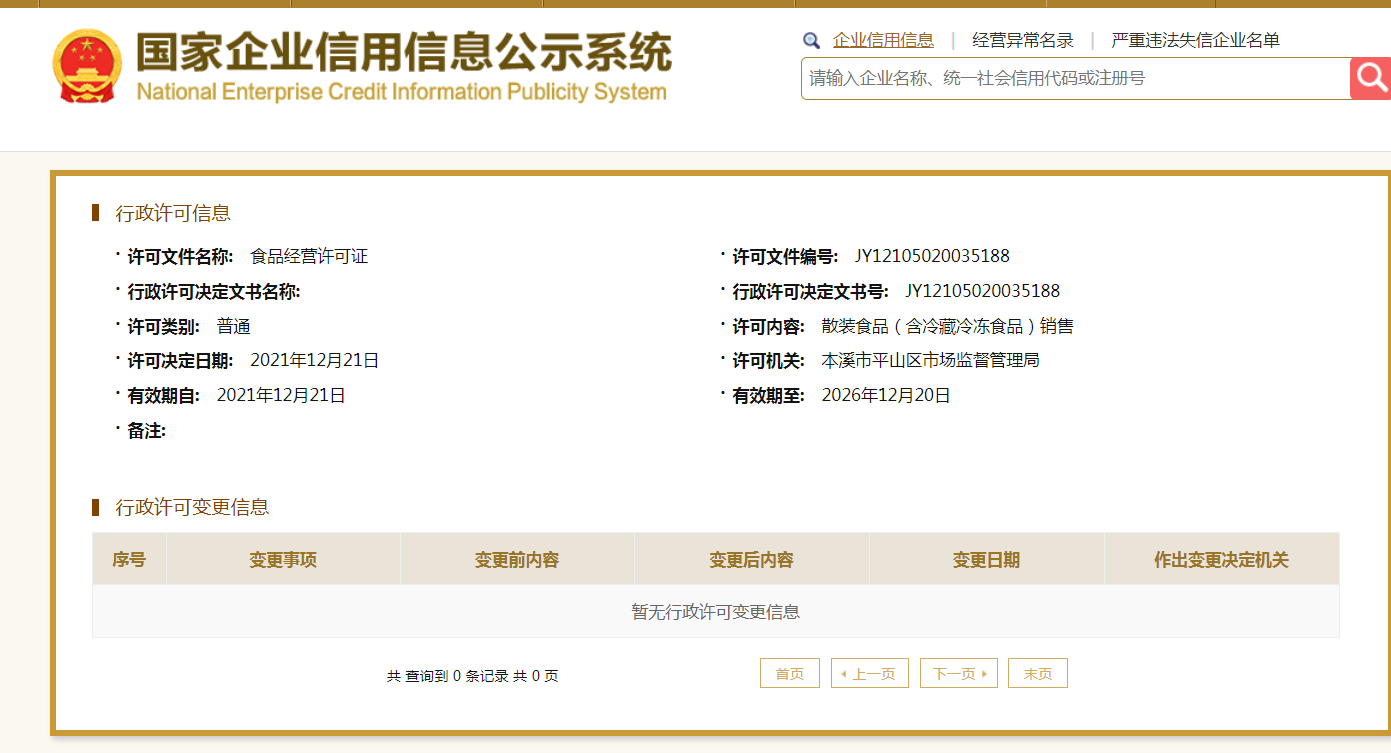Click the 上一页 previous page button
This screenshot has width=1391, height=753.
coord(870,674)
